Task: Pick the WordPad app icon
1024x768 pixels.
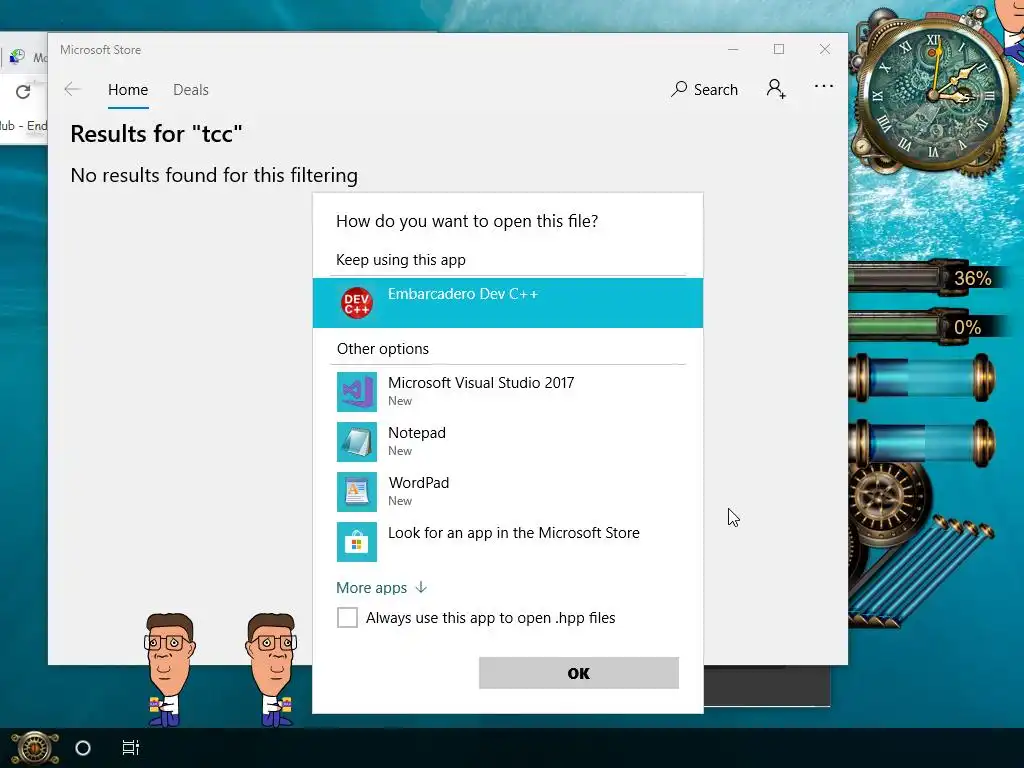Action: point(357,492)
